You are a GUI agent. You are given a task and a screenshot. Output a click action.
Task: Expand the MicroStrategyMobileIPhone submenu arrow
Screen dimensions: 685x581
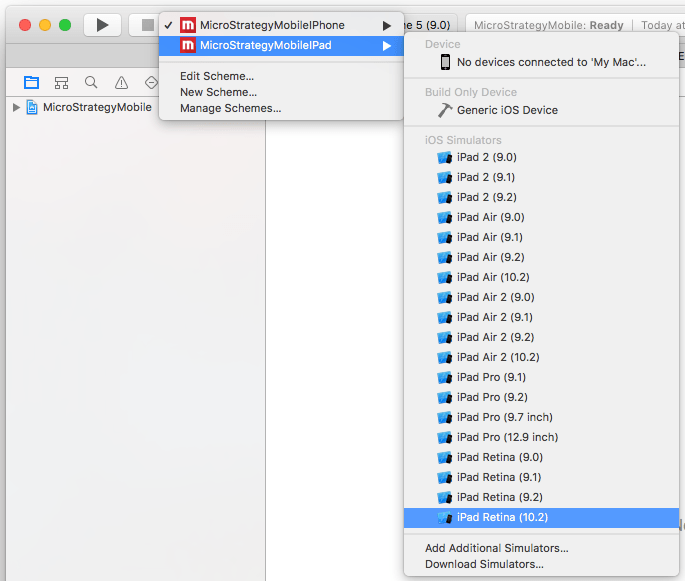point(386,25)
